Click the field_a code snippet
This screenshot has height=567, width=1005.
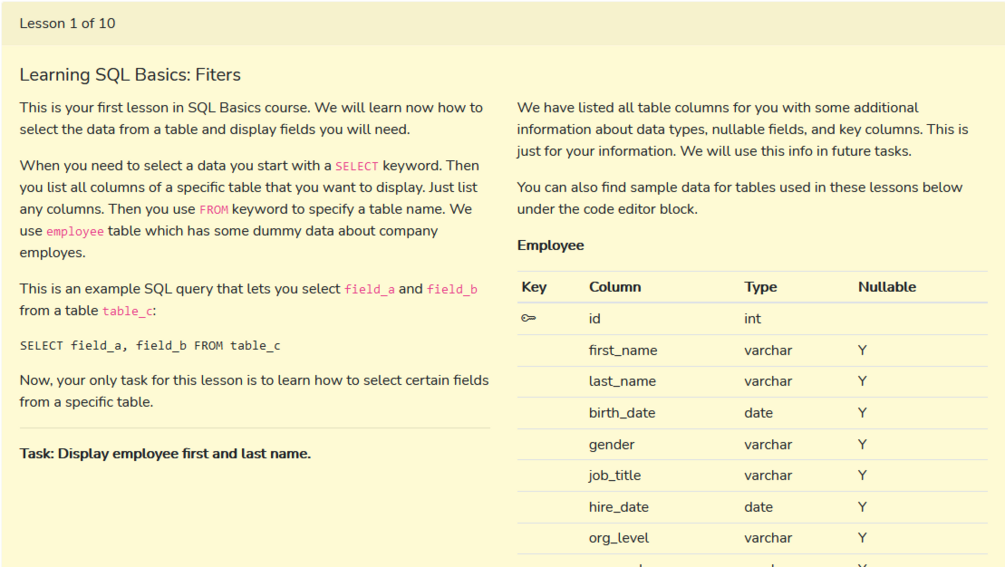369,290
